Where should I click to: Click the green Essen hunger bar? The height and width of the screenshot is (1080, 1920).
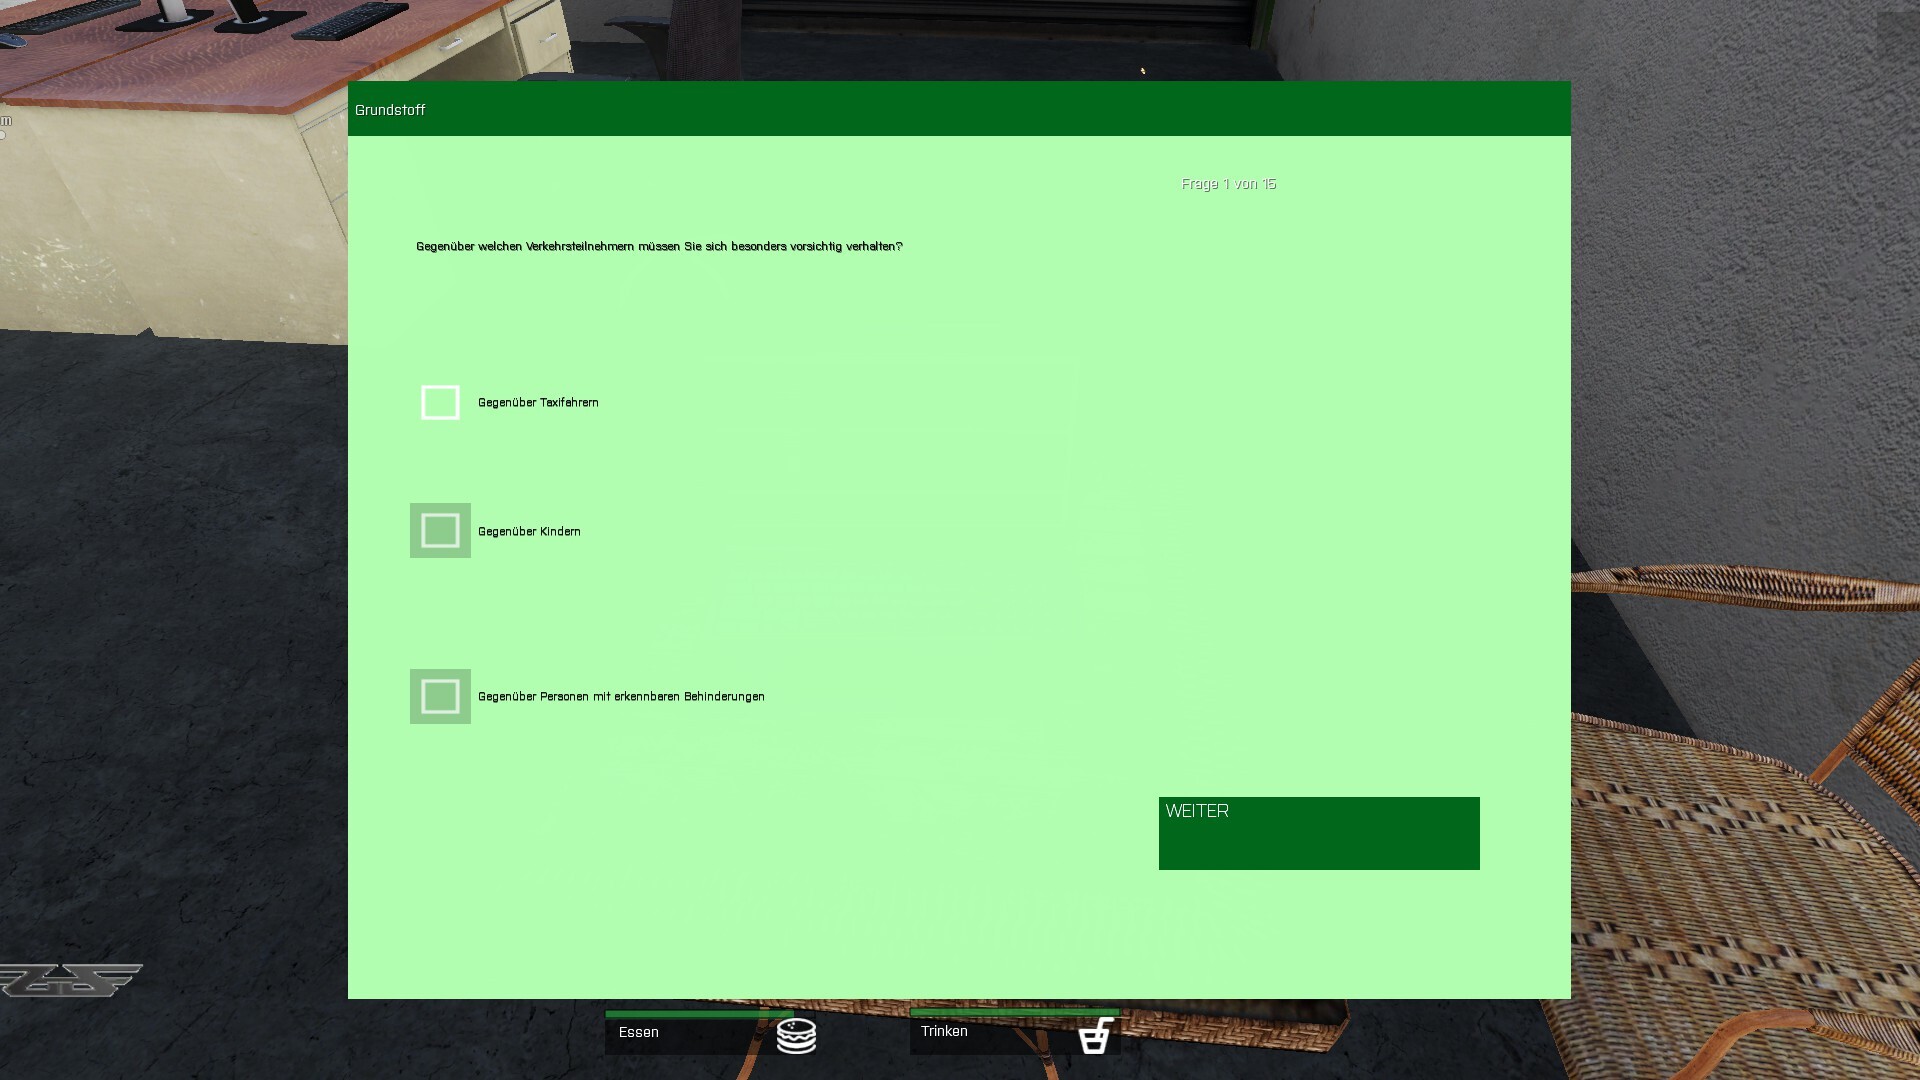click(698, 1014)
